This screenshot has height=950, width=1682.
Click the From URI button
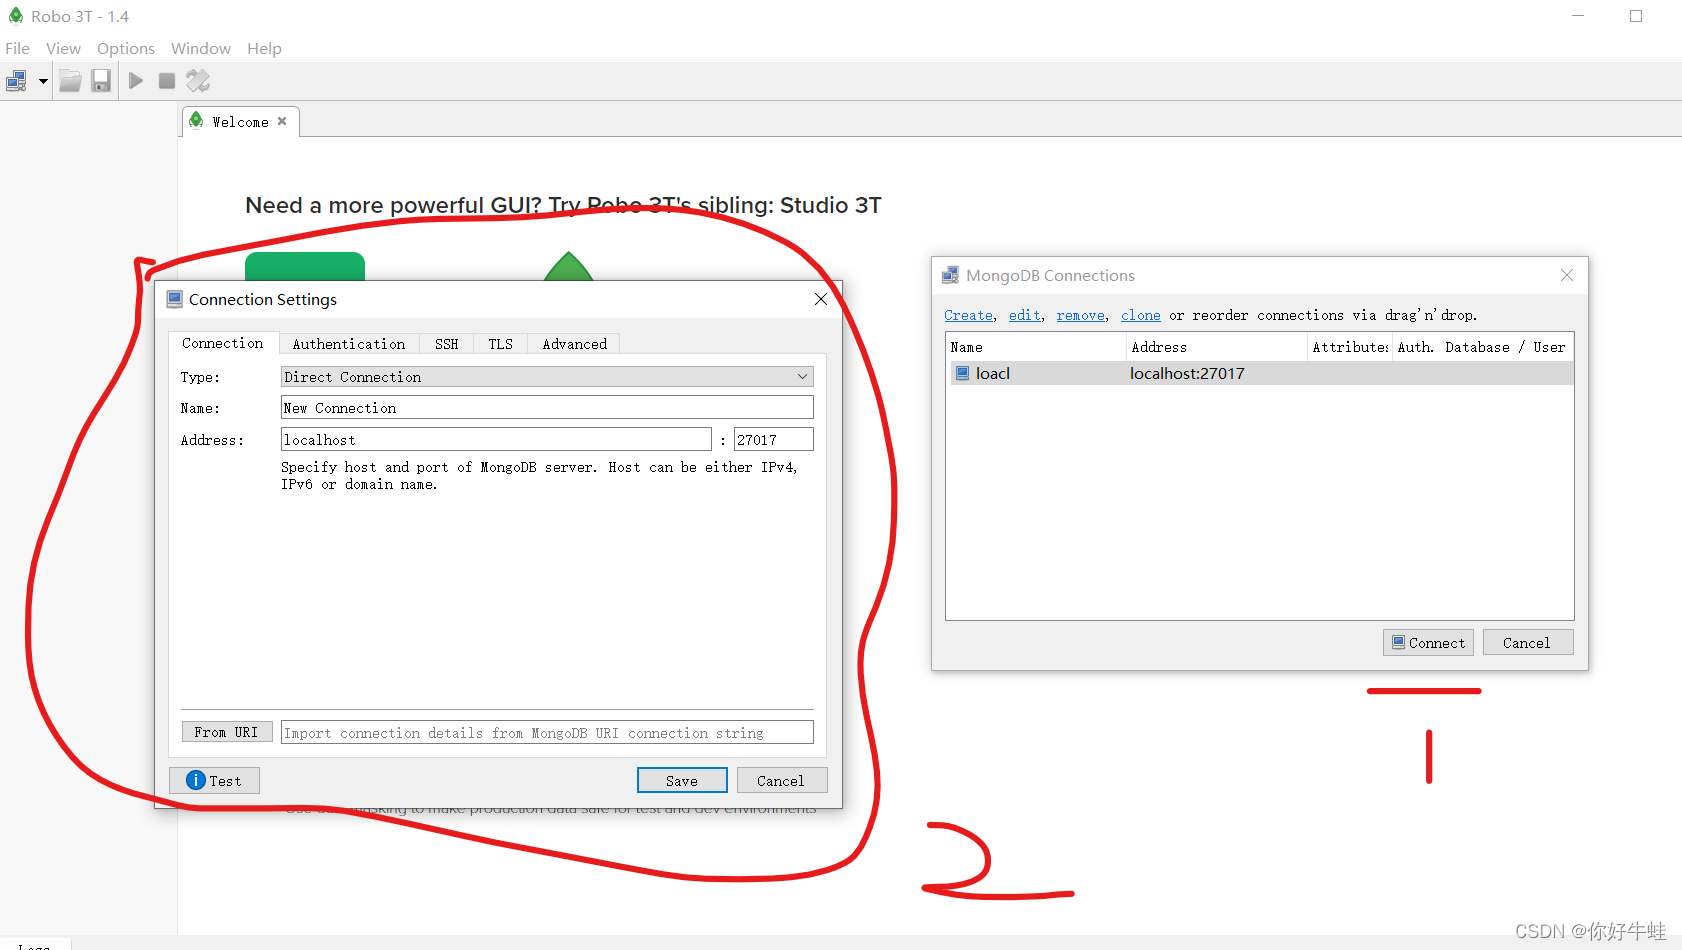coord(226,732)
